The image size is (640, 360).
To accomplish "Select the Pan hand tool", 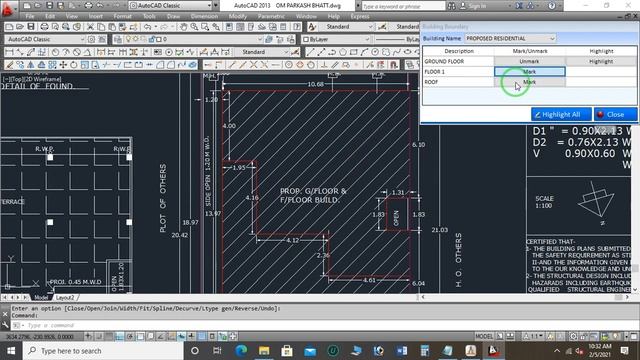I will (x=183, y=27).
